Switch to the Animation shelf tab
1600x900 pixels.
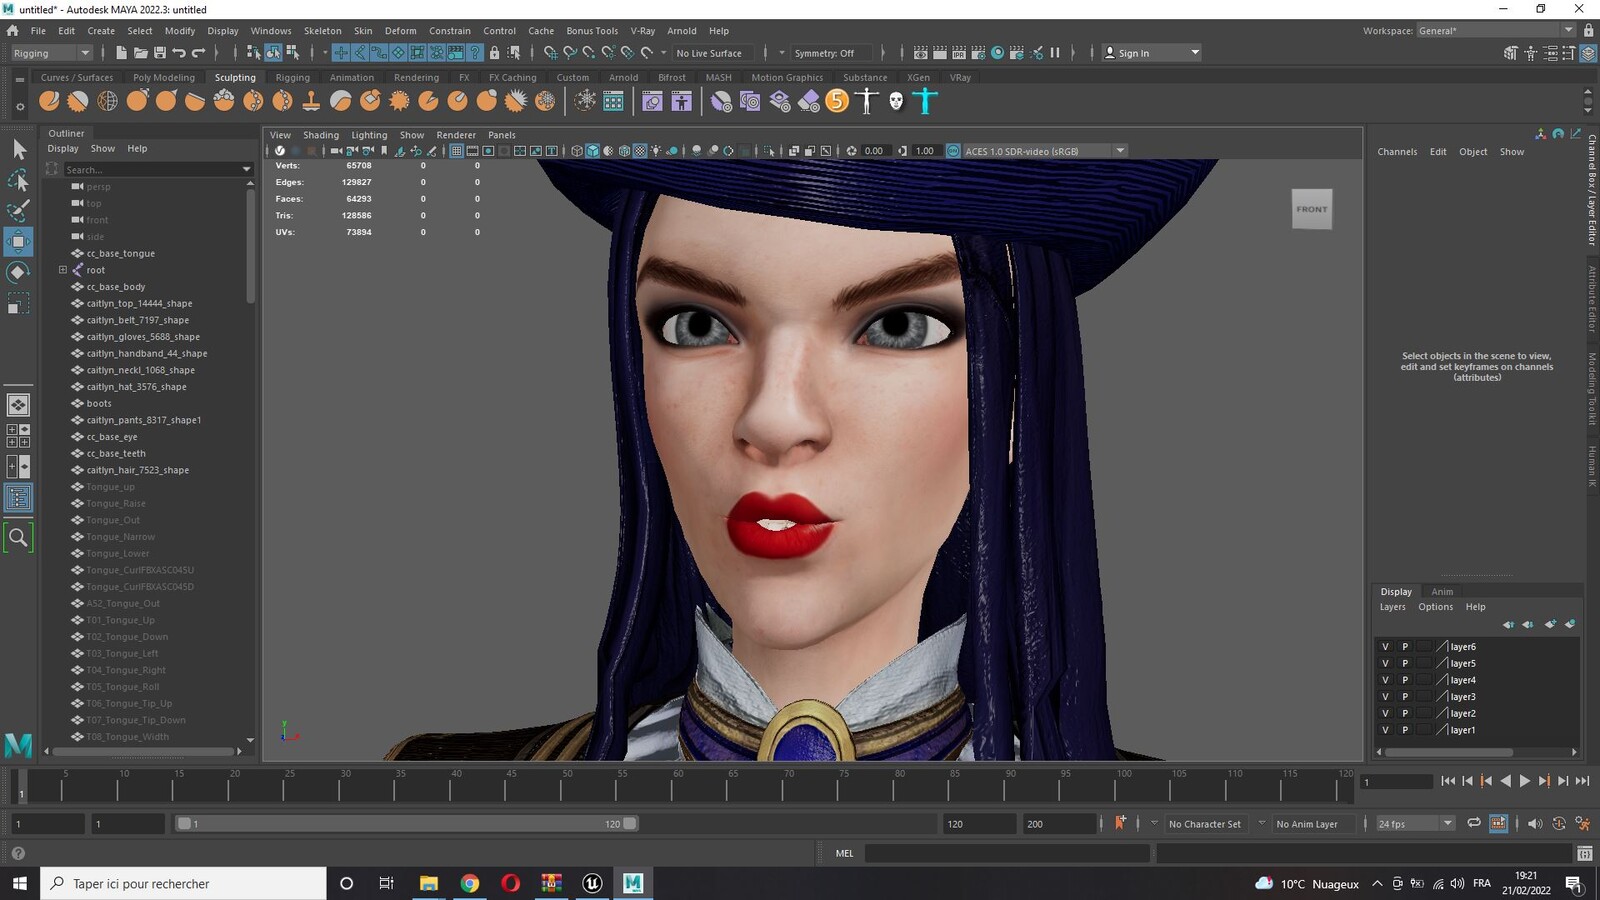point(352,77)
